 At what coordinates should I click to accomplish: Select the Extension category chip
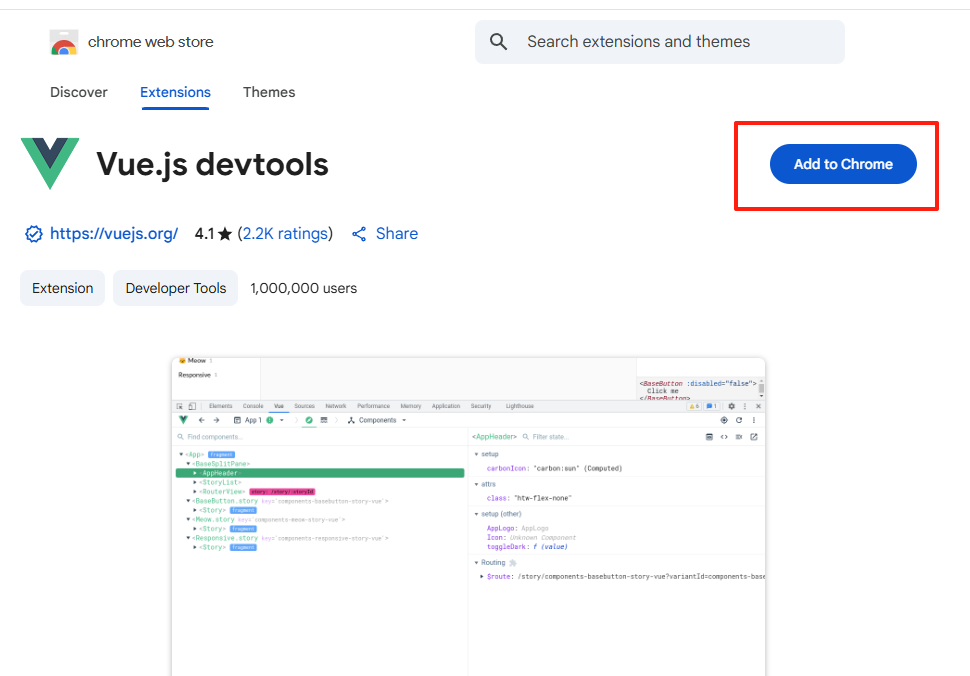pyautogui.click(x=62, y=288)
